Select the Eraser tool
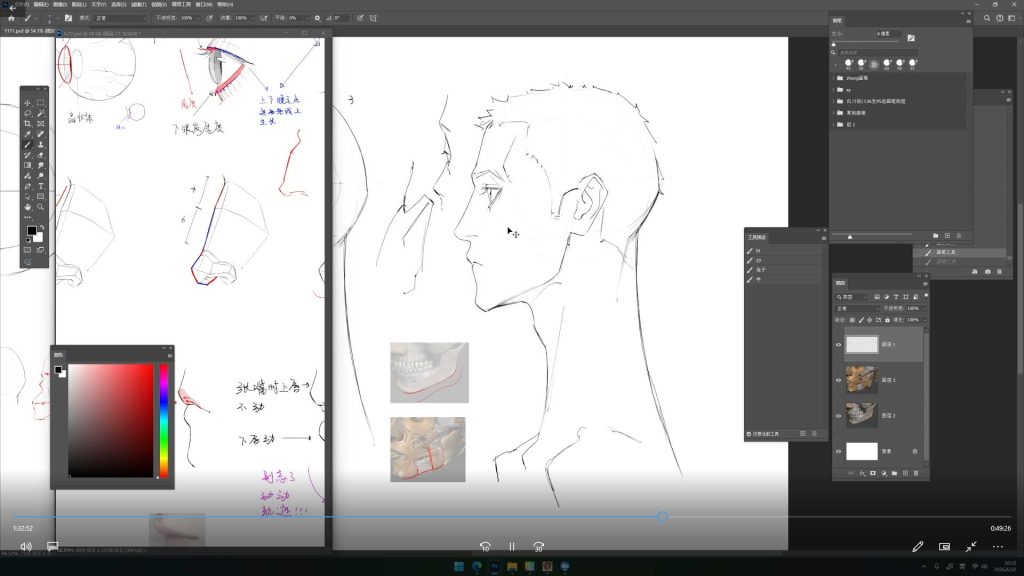Viewport: 1024px width, 576px height. [x=40, y=155]
